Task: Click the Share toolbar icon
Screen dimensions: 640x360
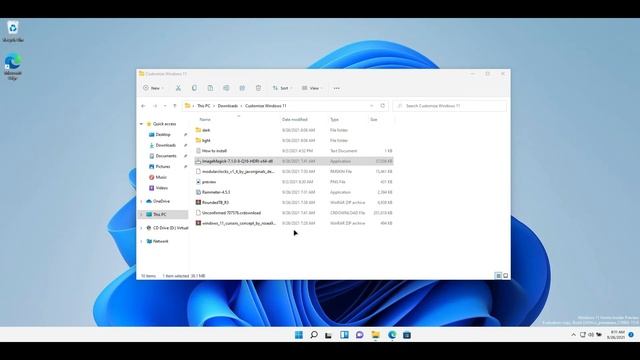Action: click(242, 88)
